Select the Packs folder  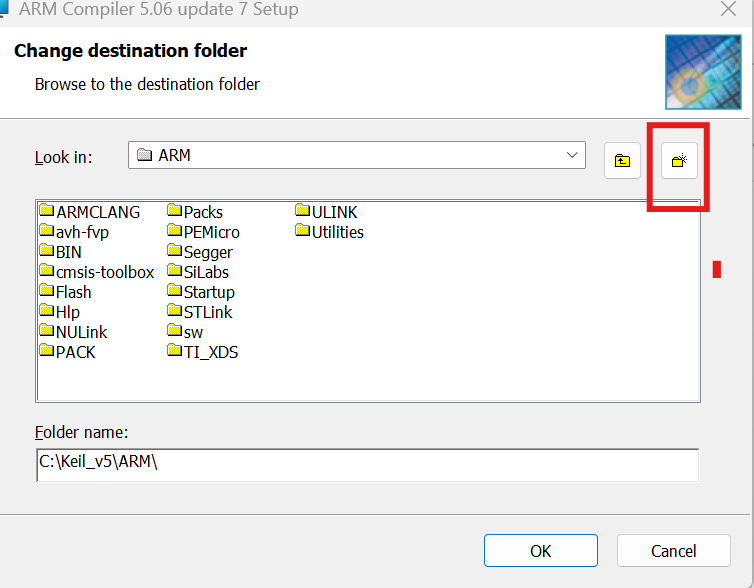(195, 212)
